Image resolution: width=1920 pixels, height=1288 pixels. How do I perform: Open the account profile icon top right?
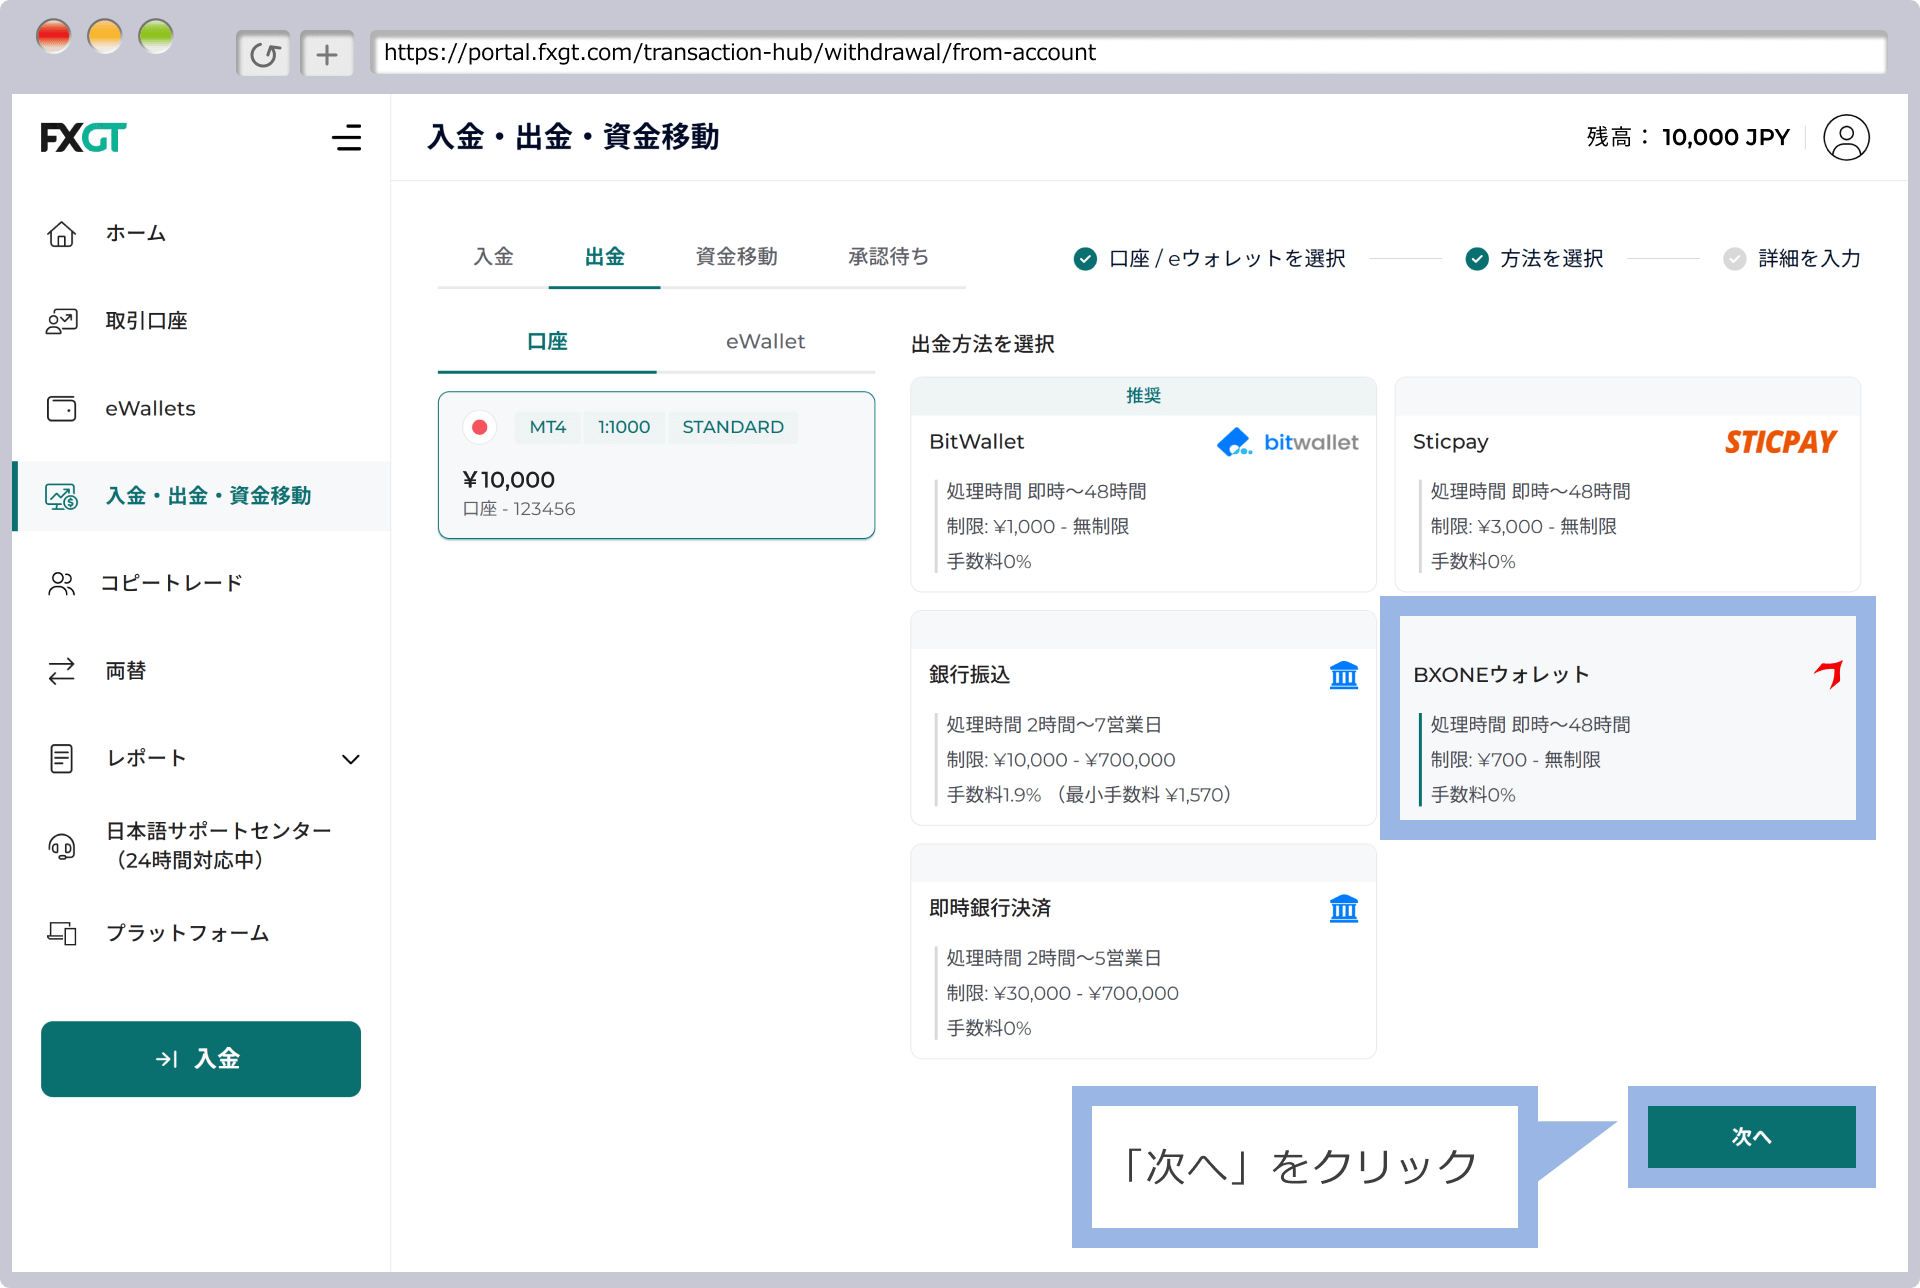(x=1846, y=137)
